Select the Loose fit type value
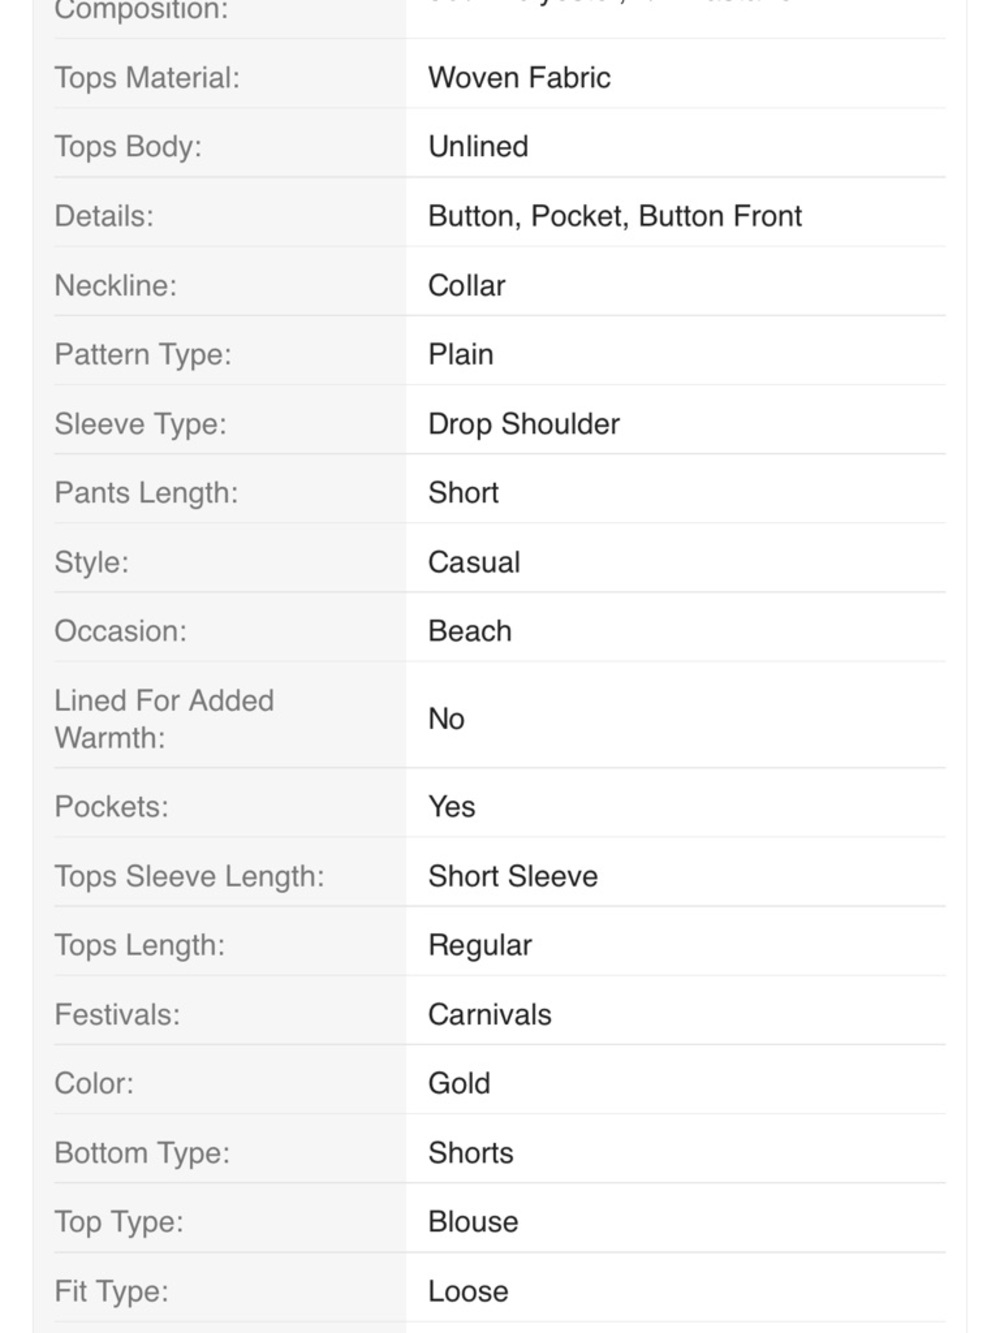 468,1291
